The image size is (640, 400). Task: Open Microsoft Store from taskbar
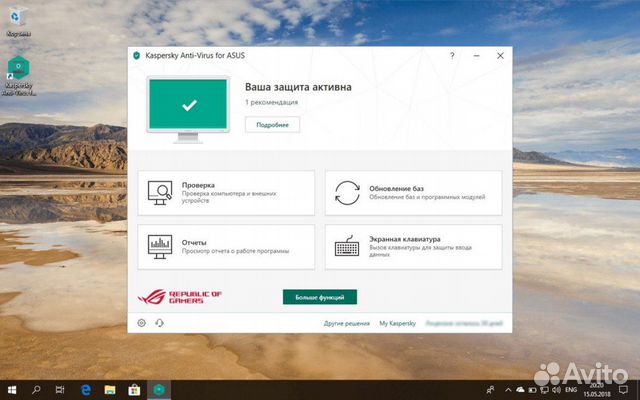pyautogui.click(x=134, y=390)
